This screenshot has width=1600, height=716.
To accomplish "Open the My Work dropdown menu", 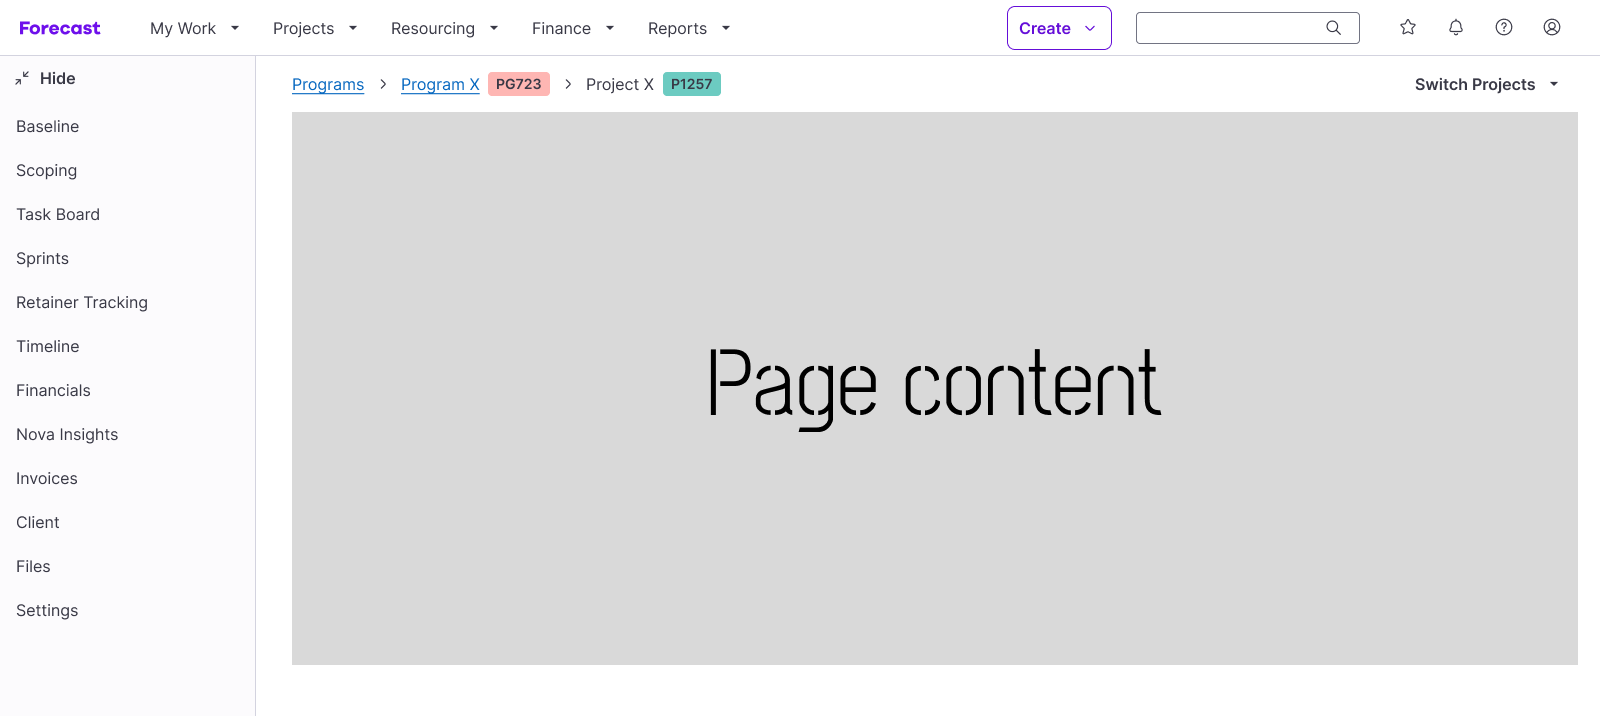I will point(194,28).
